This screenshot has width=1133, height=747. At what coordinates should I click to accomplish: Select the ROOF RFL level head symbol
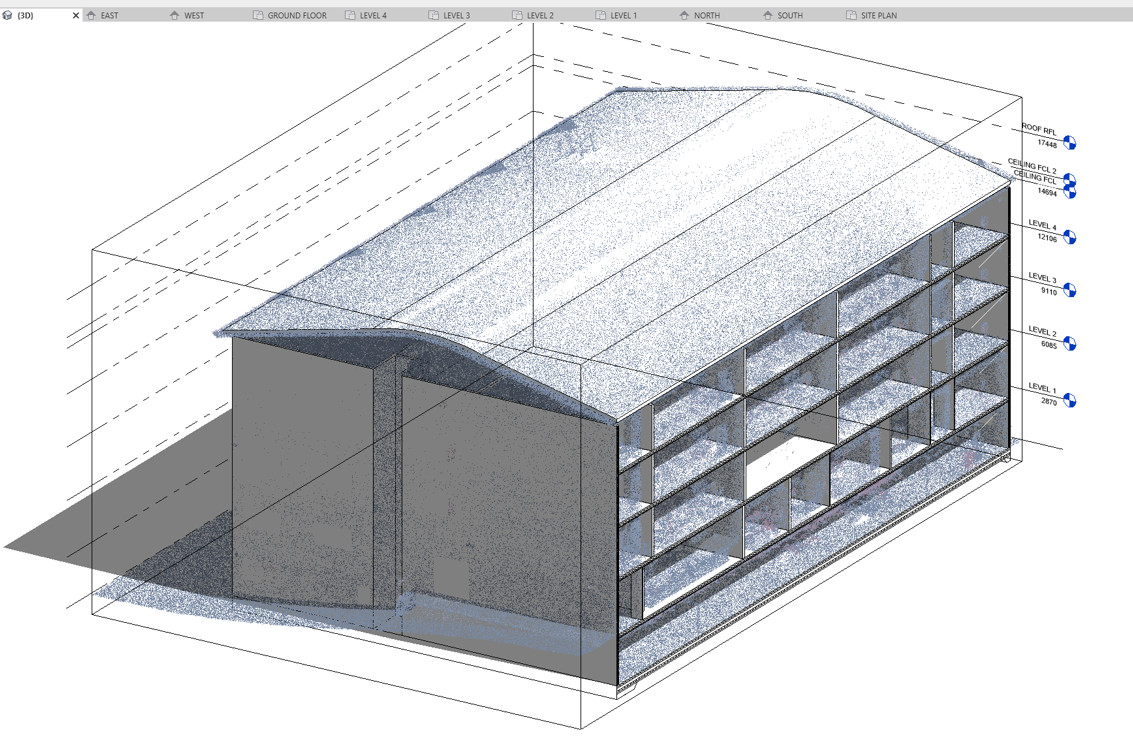(1068, 141)
